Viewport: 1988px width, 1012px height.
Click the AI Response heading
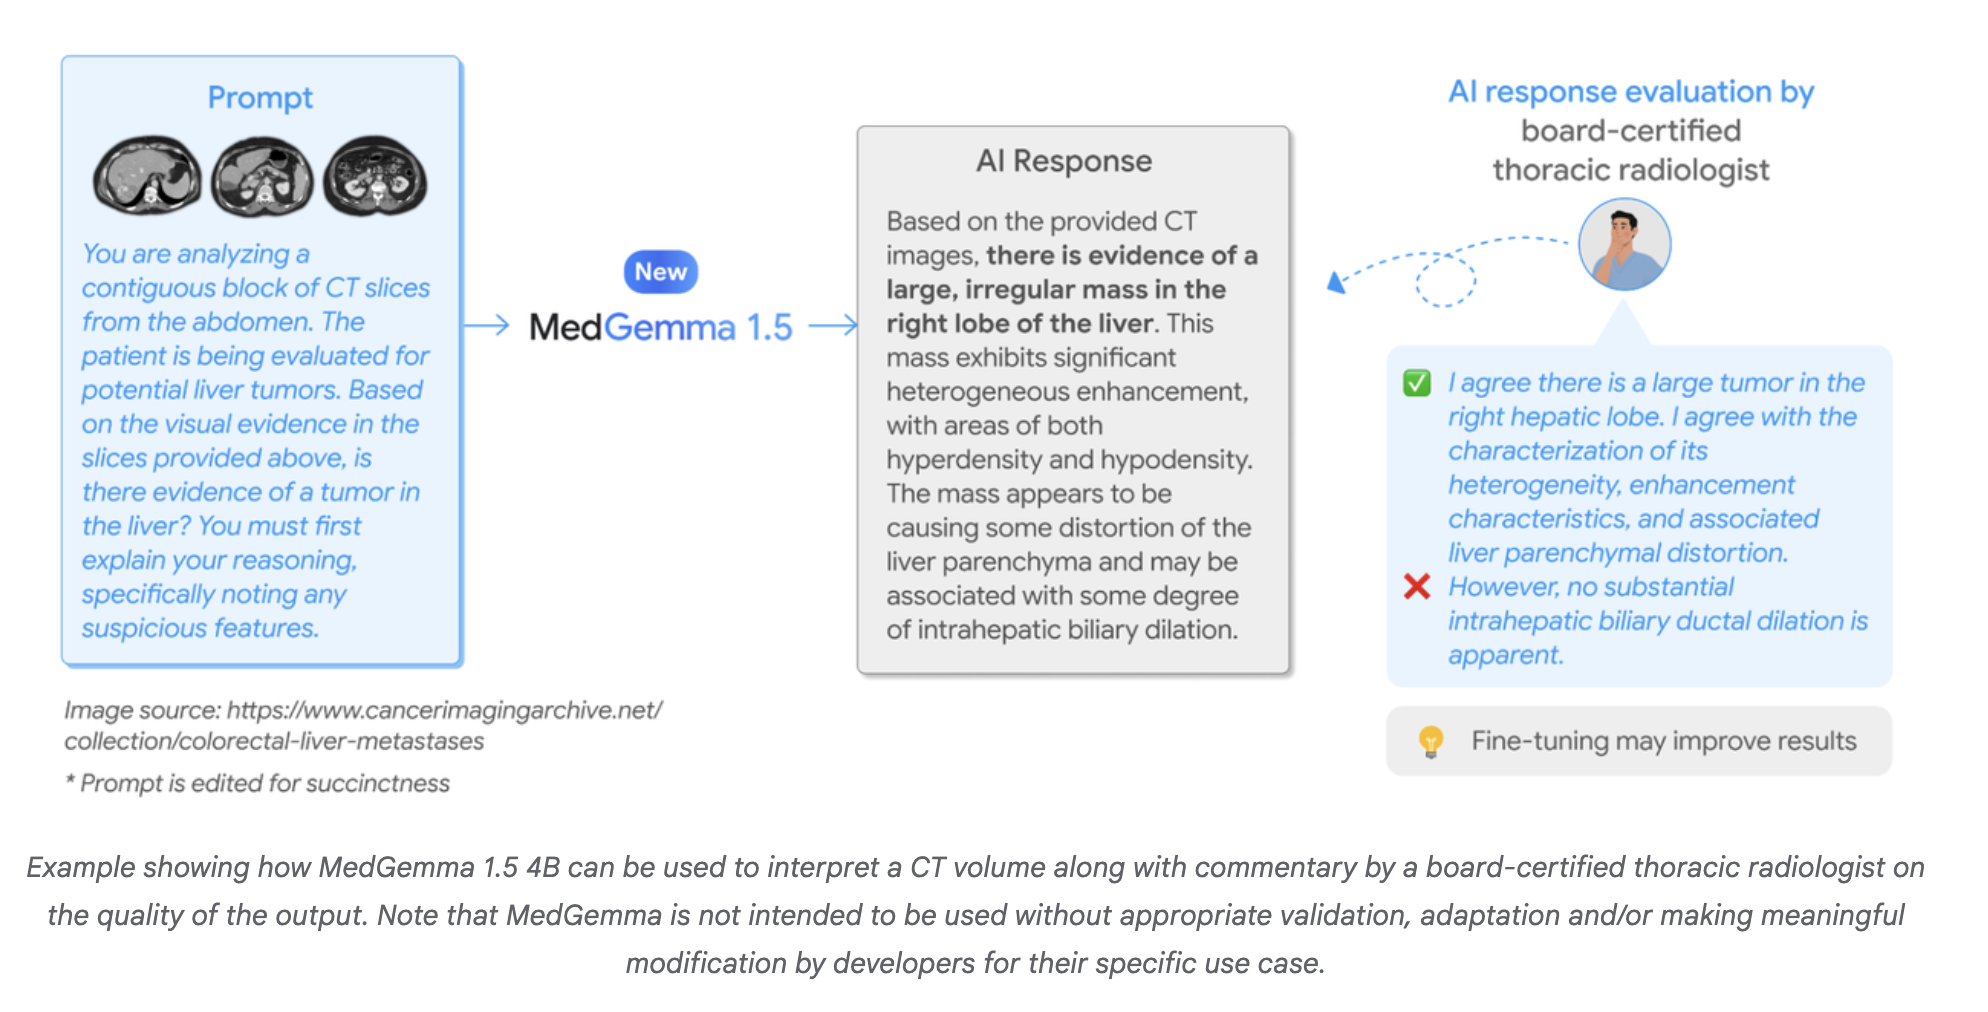[1064, 161]
